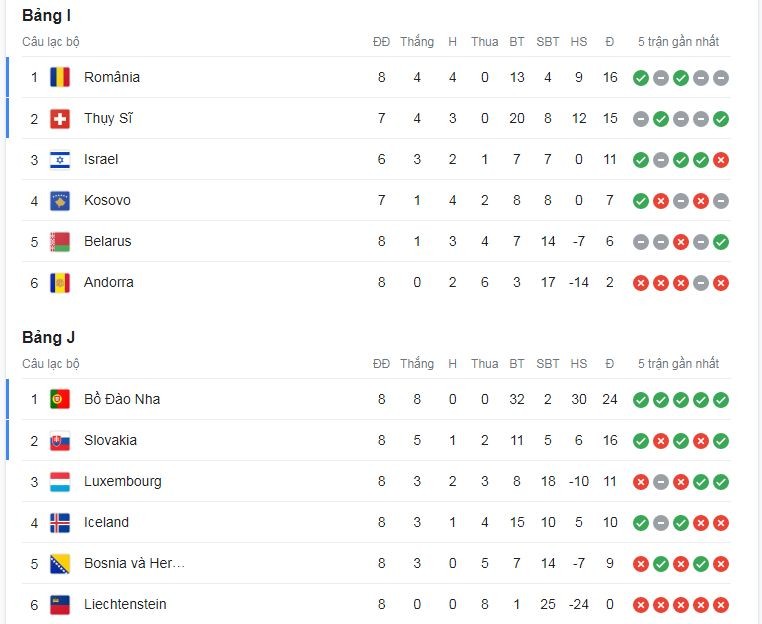Screen dimensions: 762x624
Task: Click the România flag icon
Action: (x=60, y=77)
